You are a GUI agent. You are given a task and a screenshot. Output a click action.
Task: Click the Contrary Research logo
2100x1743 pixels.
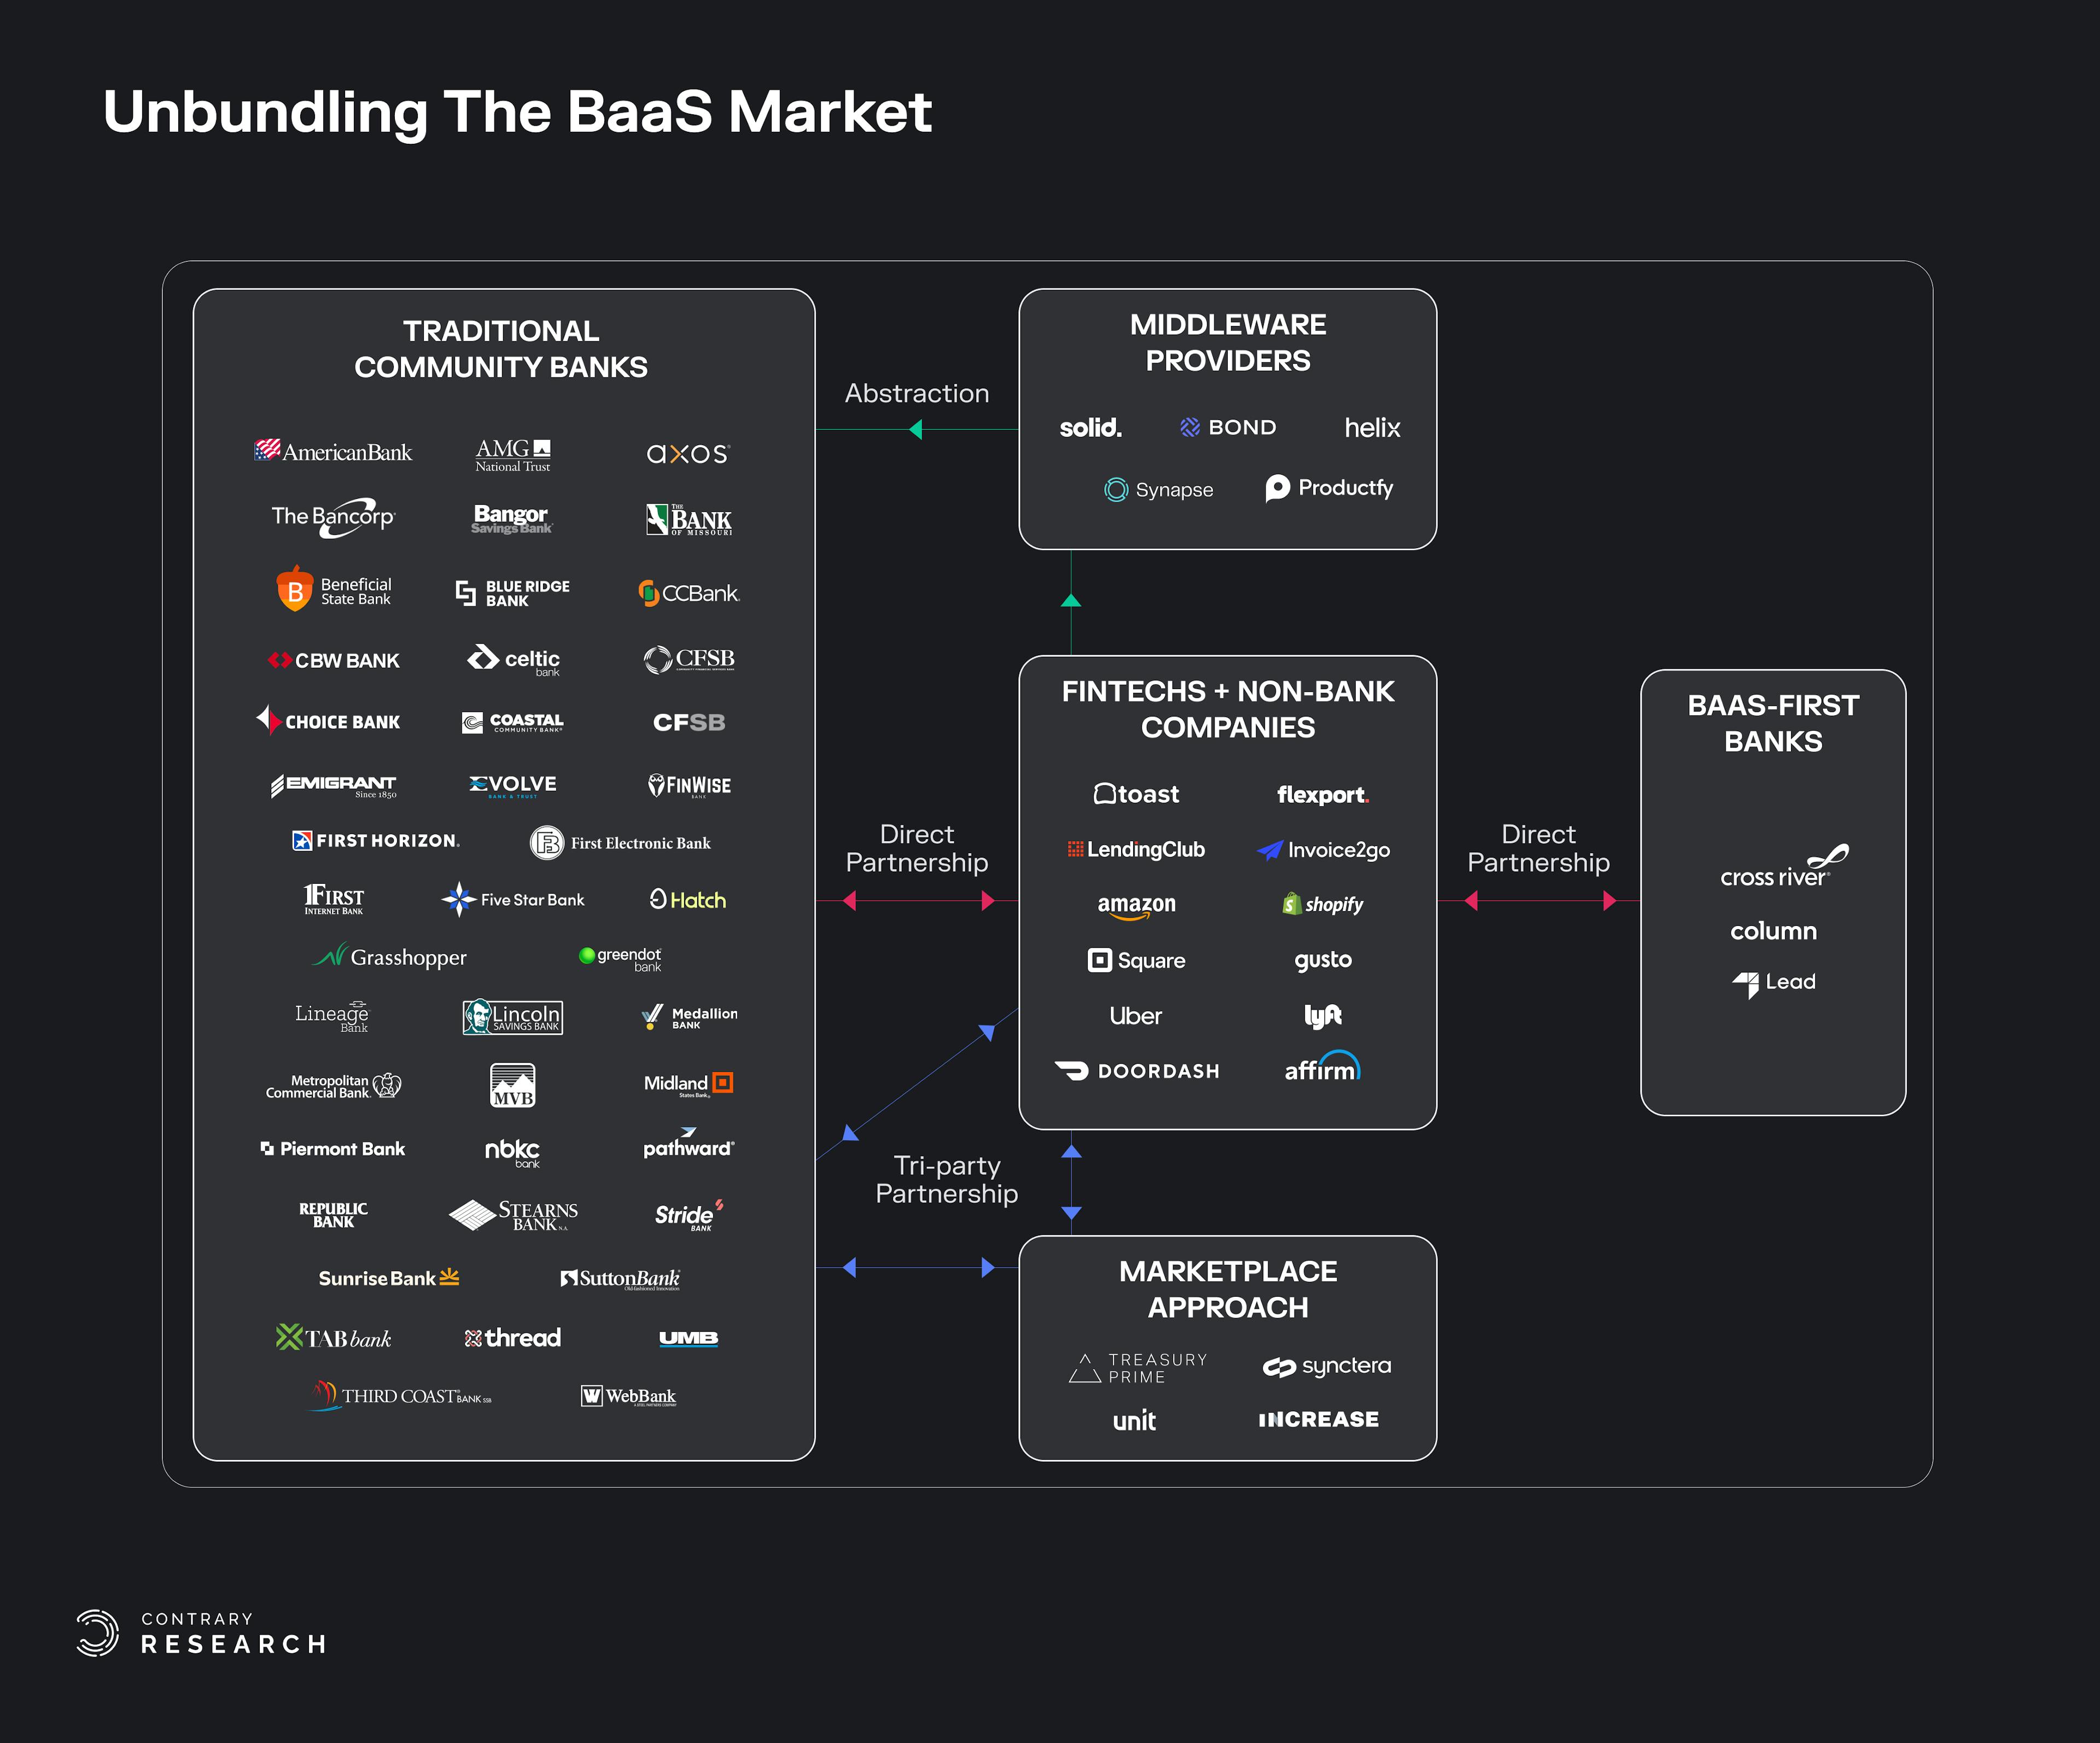tap(98, 1632)
